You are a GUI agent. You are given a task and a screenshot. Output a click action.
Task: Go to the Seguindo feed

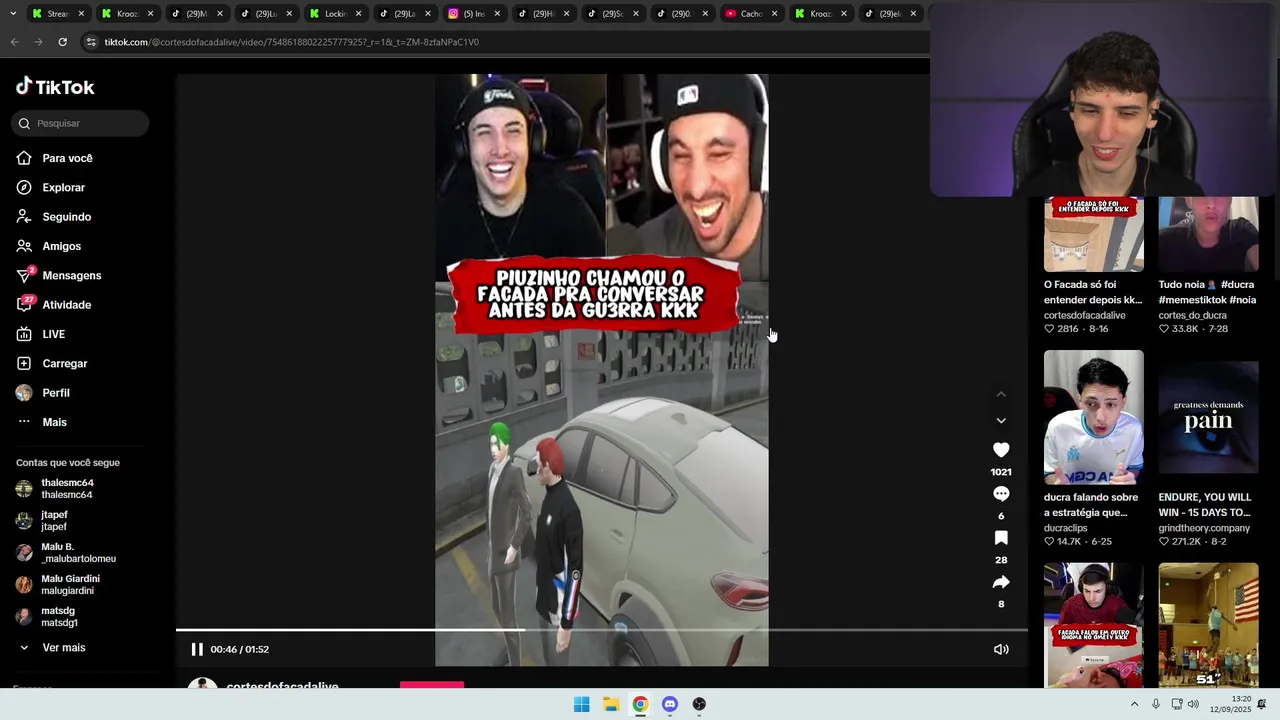coord(54,216)
